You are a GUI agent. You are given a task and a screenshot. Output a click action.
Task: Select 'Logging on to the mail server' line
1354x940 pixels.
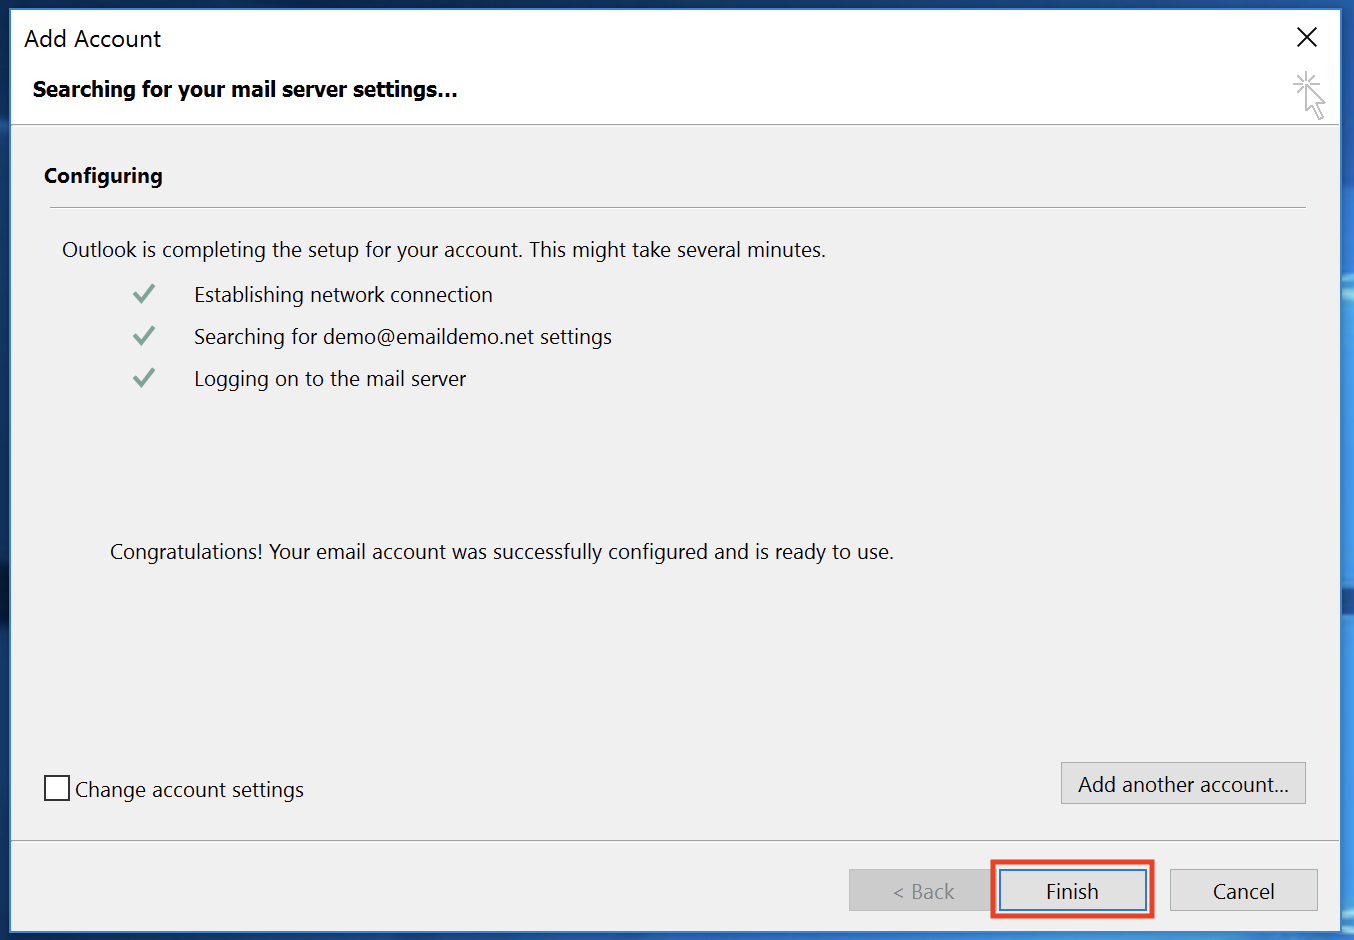(x=330, y=379)
